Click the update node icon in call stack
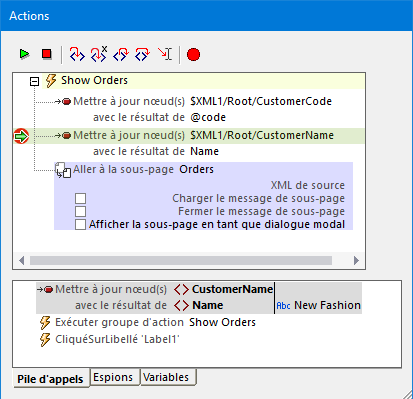The image size is (413, 399). tap(45, 289)
